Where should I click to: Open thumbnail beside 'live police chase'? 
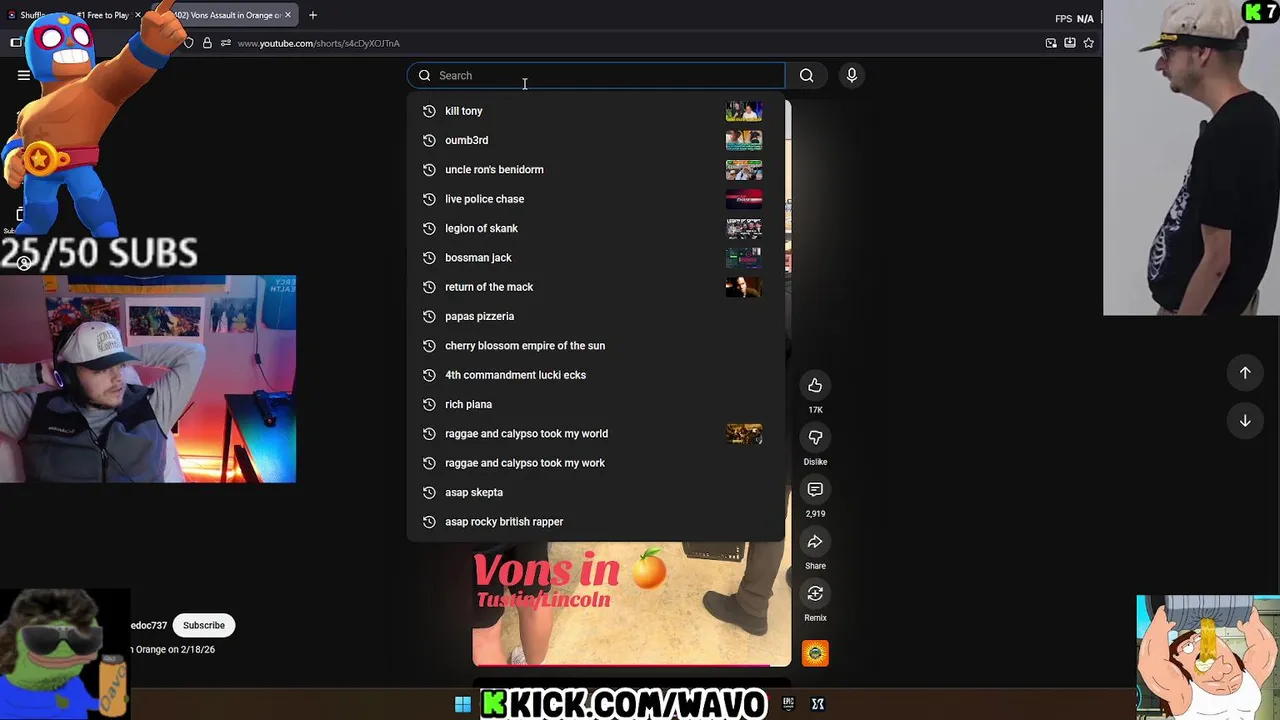point(744,199)
